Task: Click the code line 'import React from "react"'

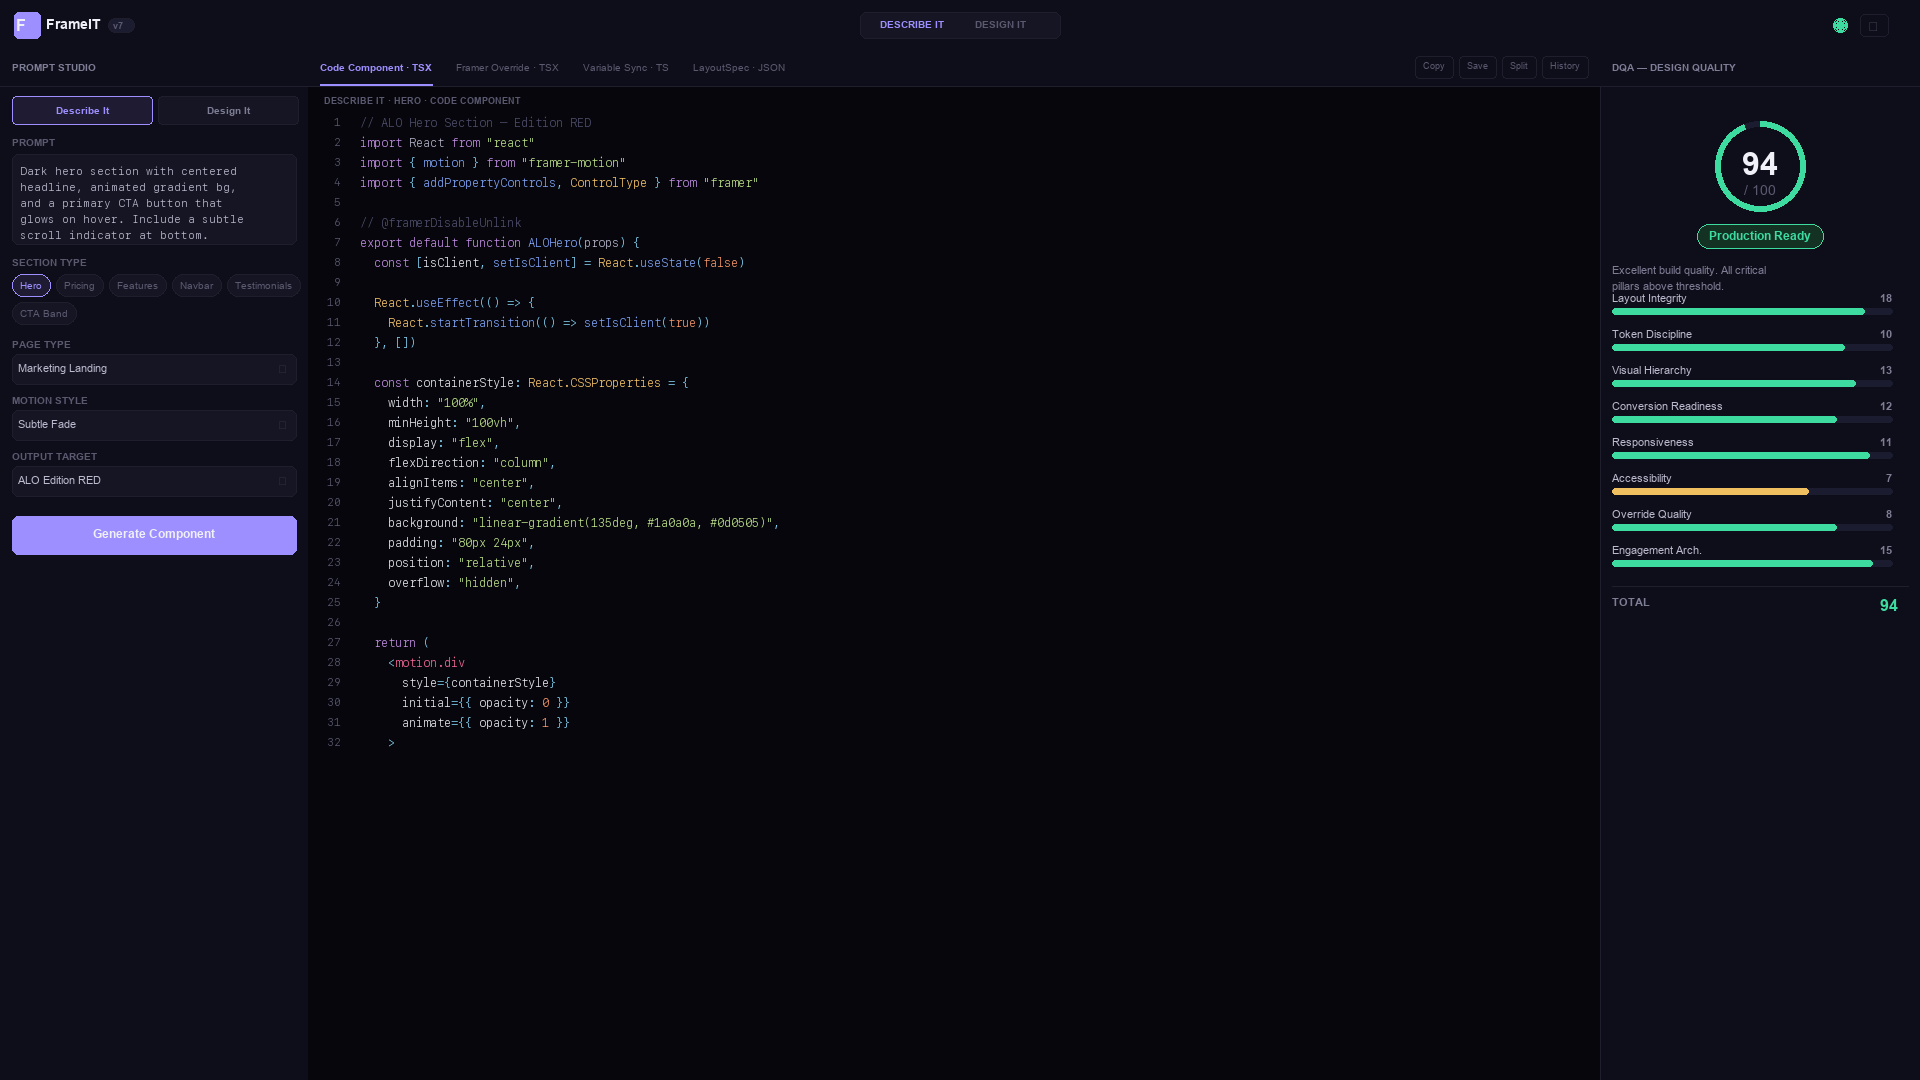Action: tap(447, 143)
